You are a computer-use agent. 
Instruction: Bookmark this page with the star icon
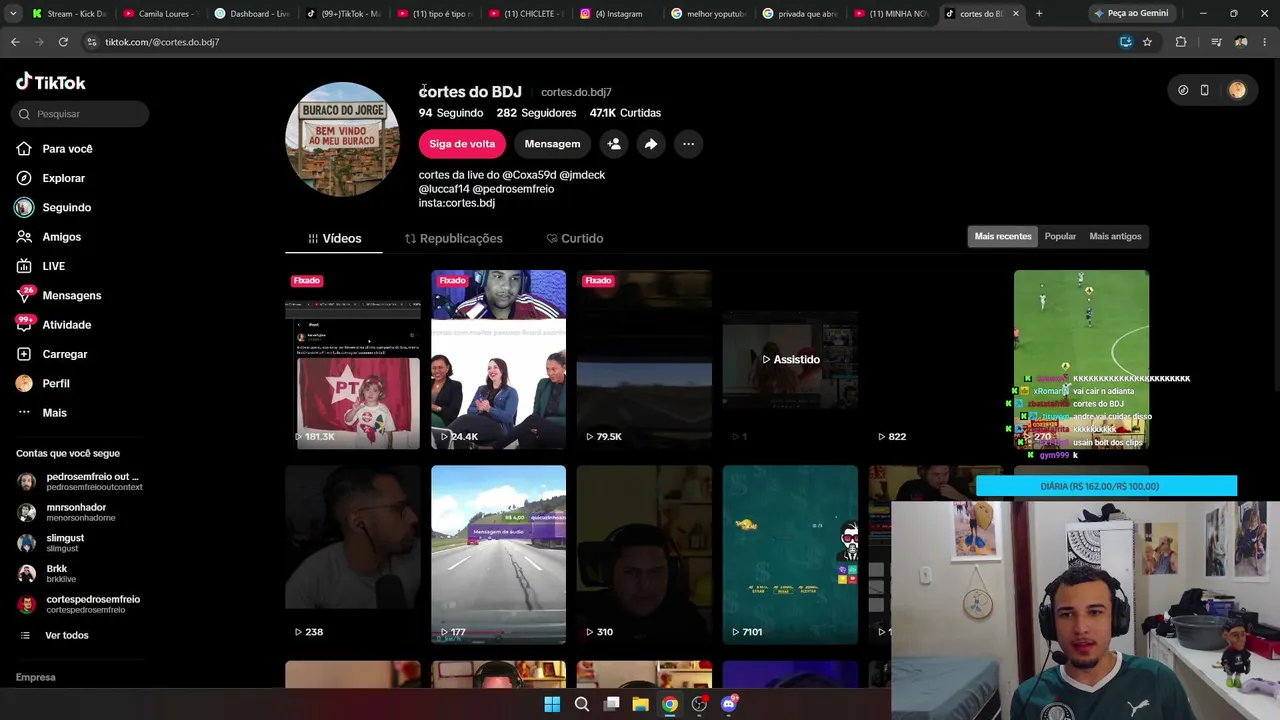(x=1147, y=42)
